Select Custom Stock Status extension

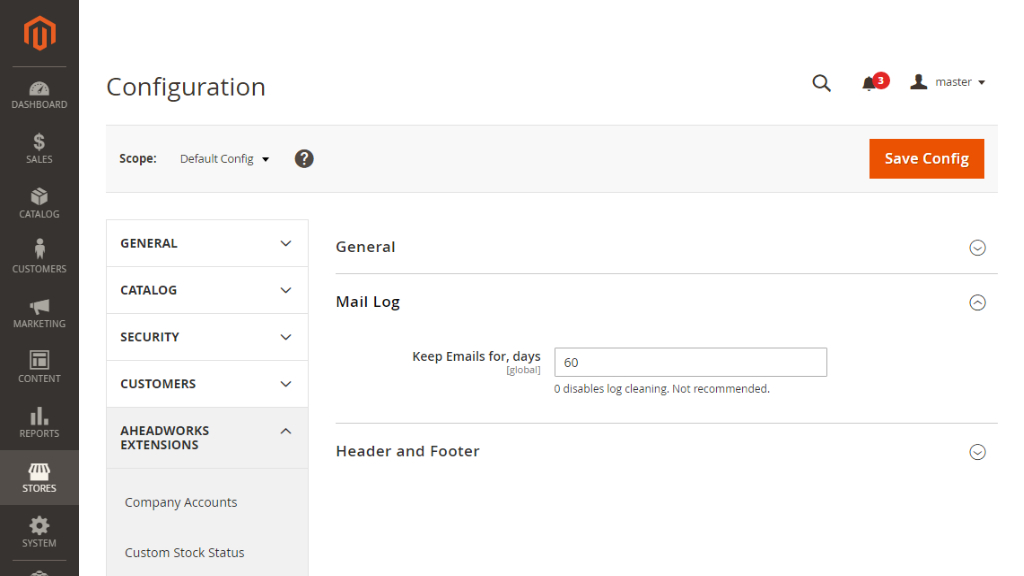click(x=184, y=552)
